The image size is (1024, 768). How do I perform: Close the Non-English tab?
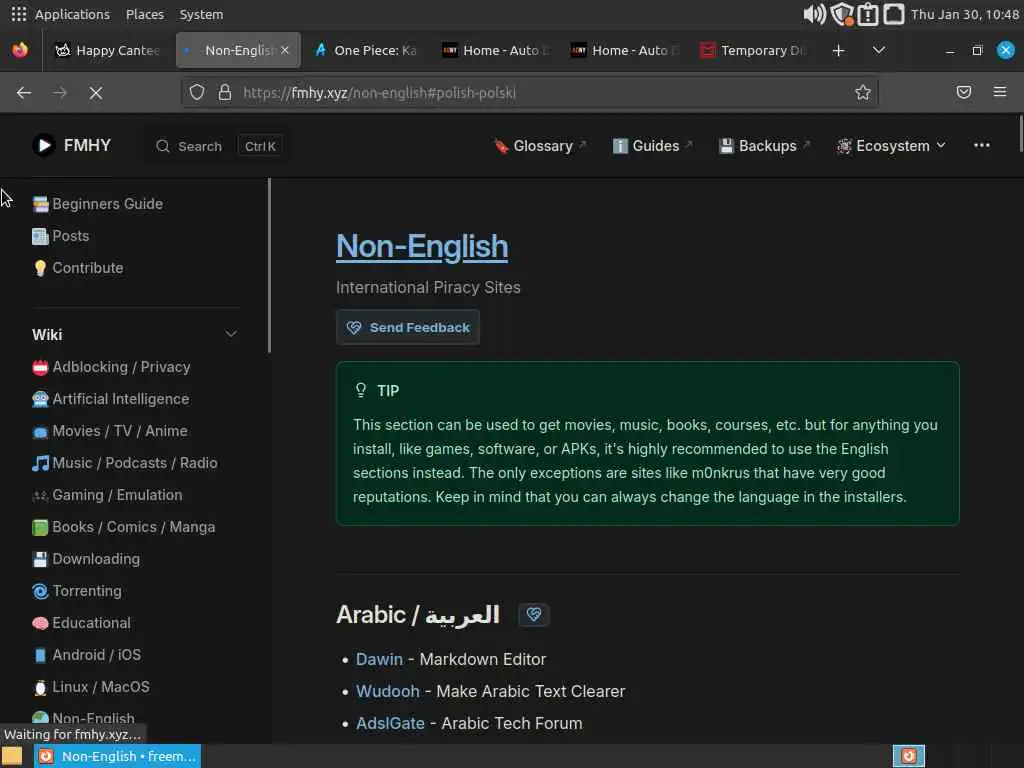coord(285,50)
